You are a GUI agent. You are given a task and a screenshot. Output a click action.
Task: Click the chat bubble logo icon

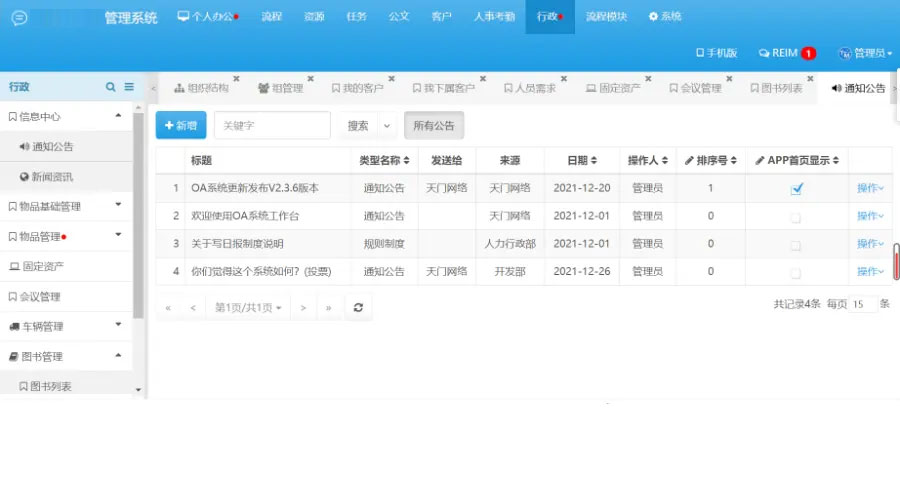tap(19, 18)
